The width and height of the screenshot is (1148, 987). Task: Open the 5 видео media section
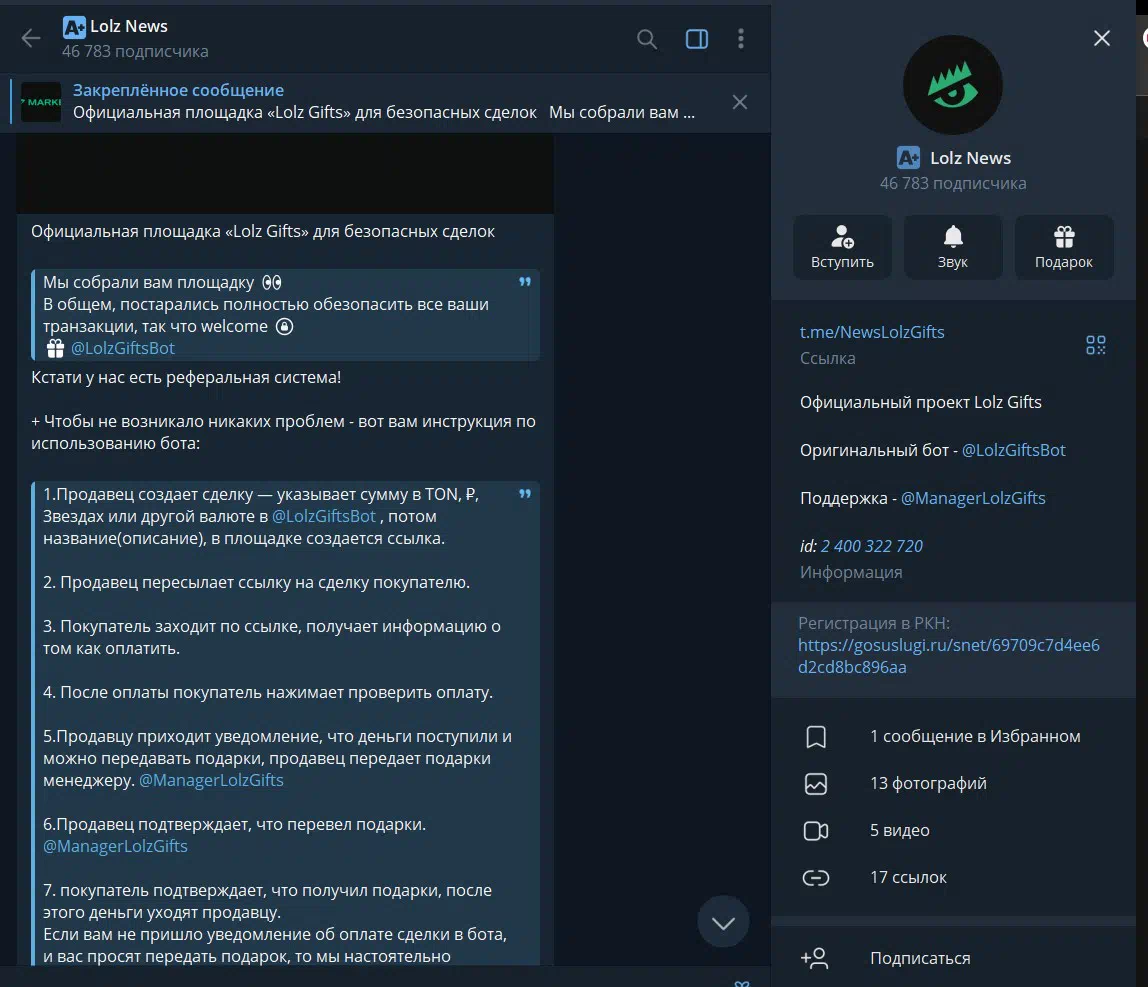coord(899,831)
